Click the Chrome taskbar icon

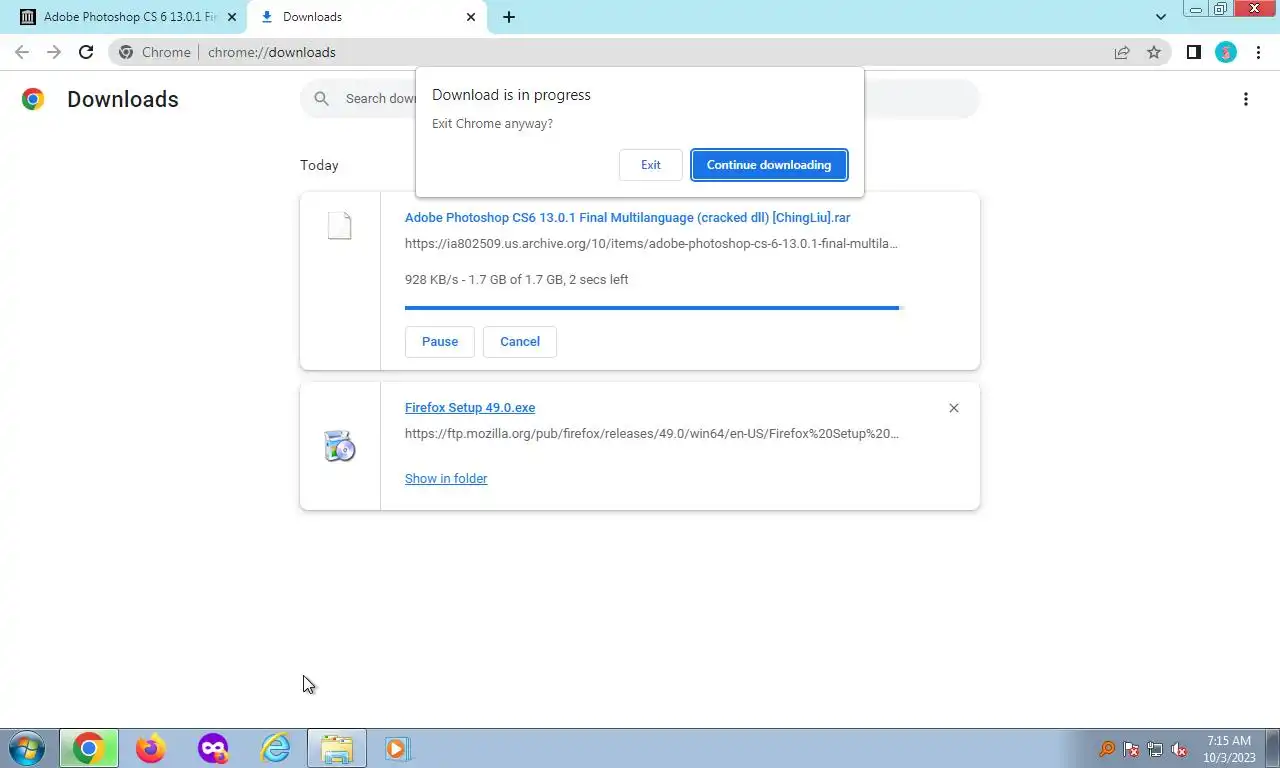tap(88, 748)
